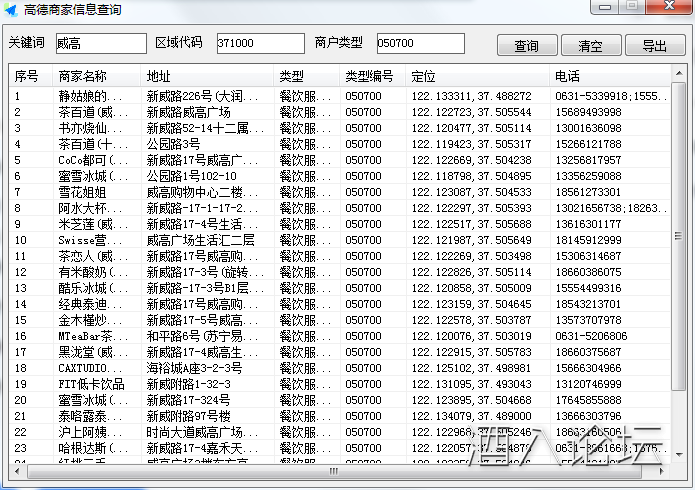Select row 7 雪花姐姐
This screenshot has height=490, width=695.
(x=82, y=192)
